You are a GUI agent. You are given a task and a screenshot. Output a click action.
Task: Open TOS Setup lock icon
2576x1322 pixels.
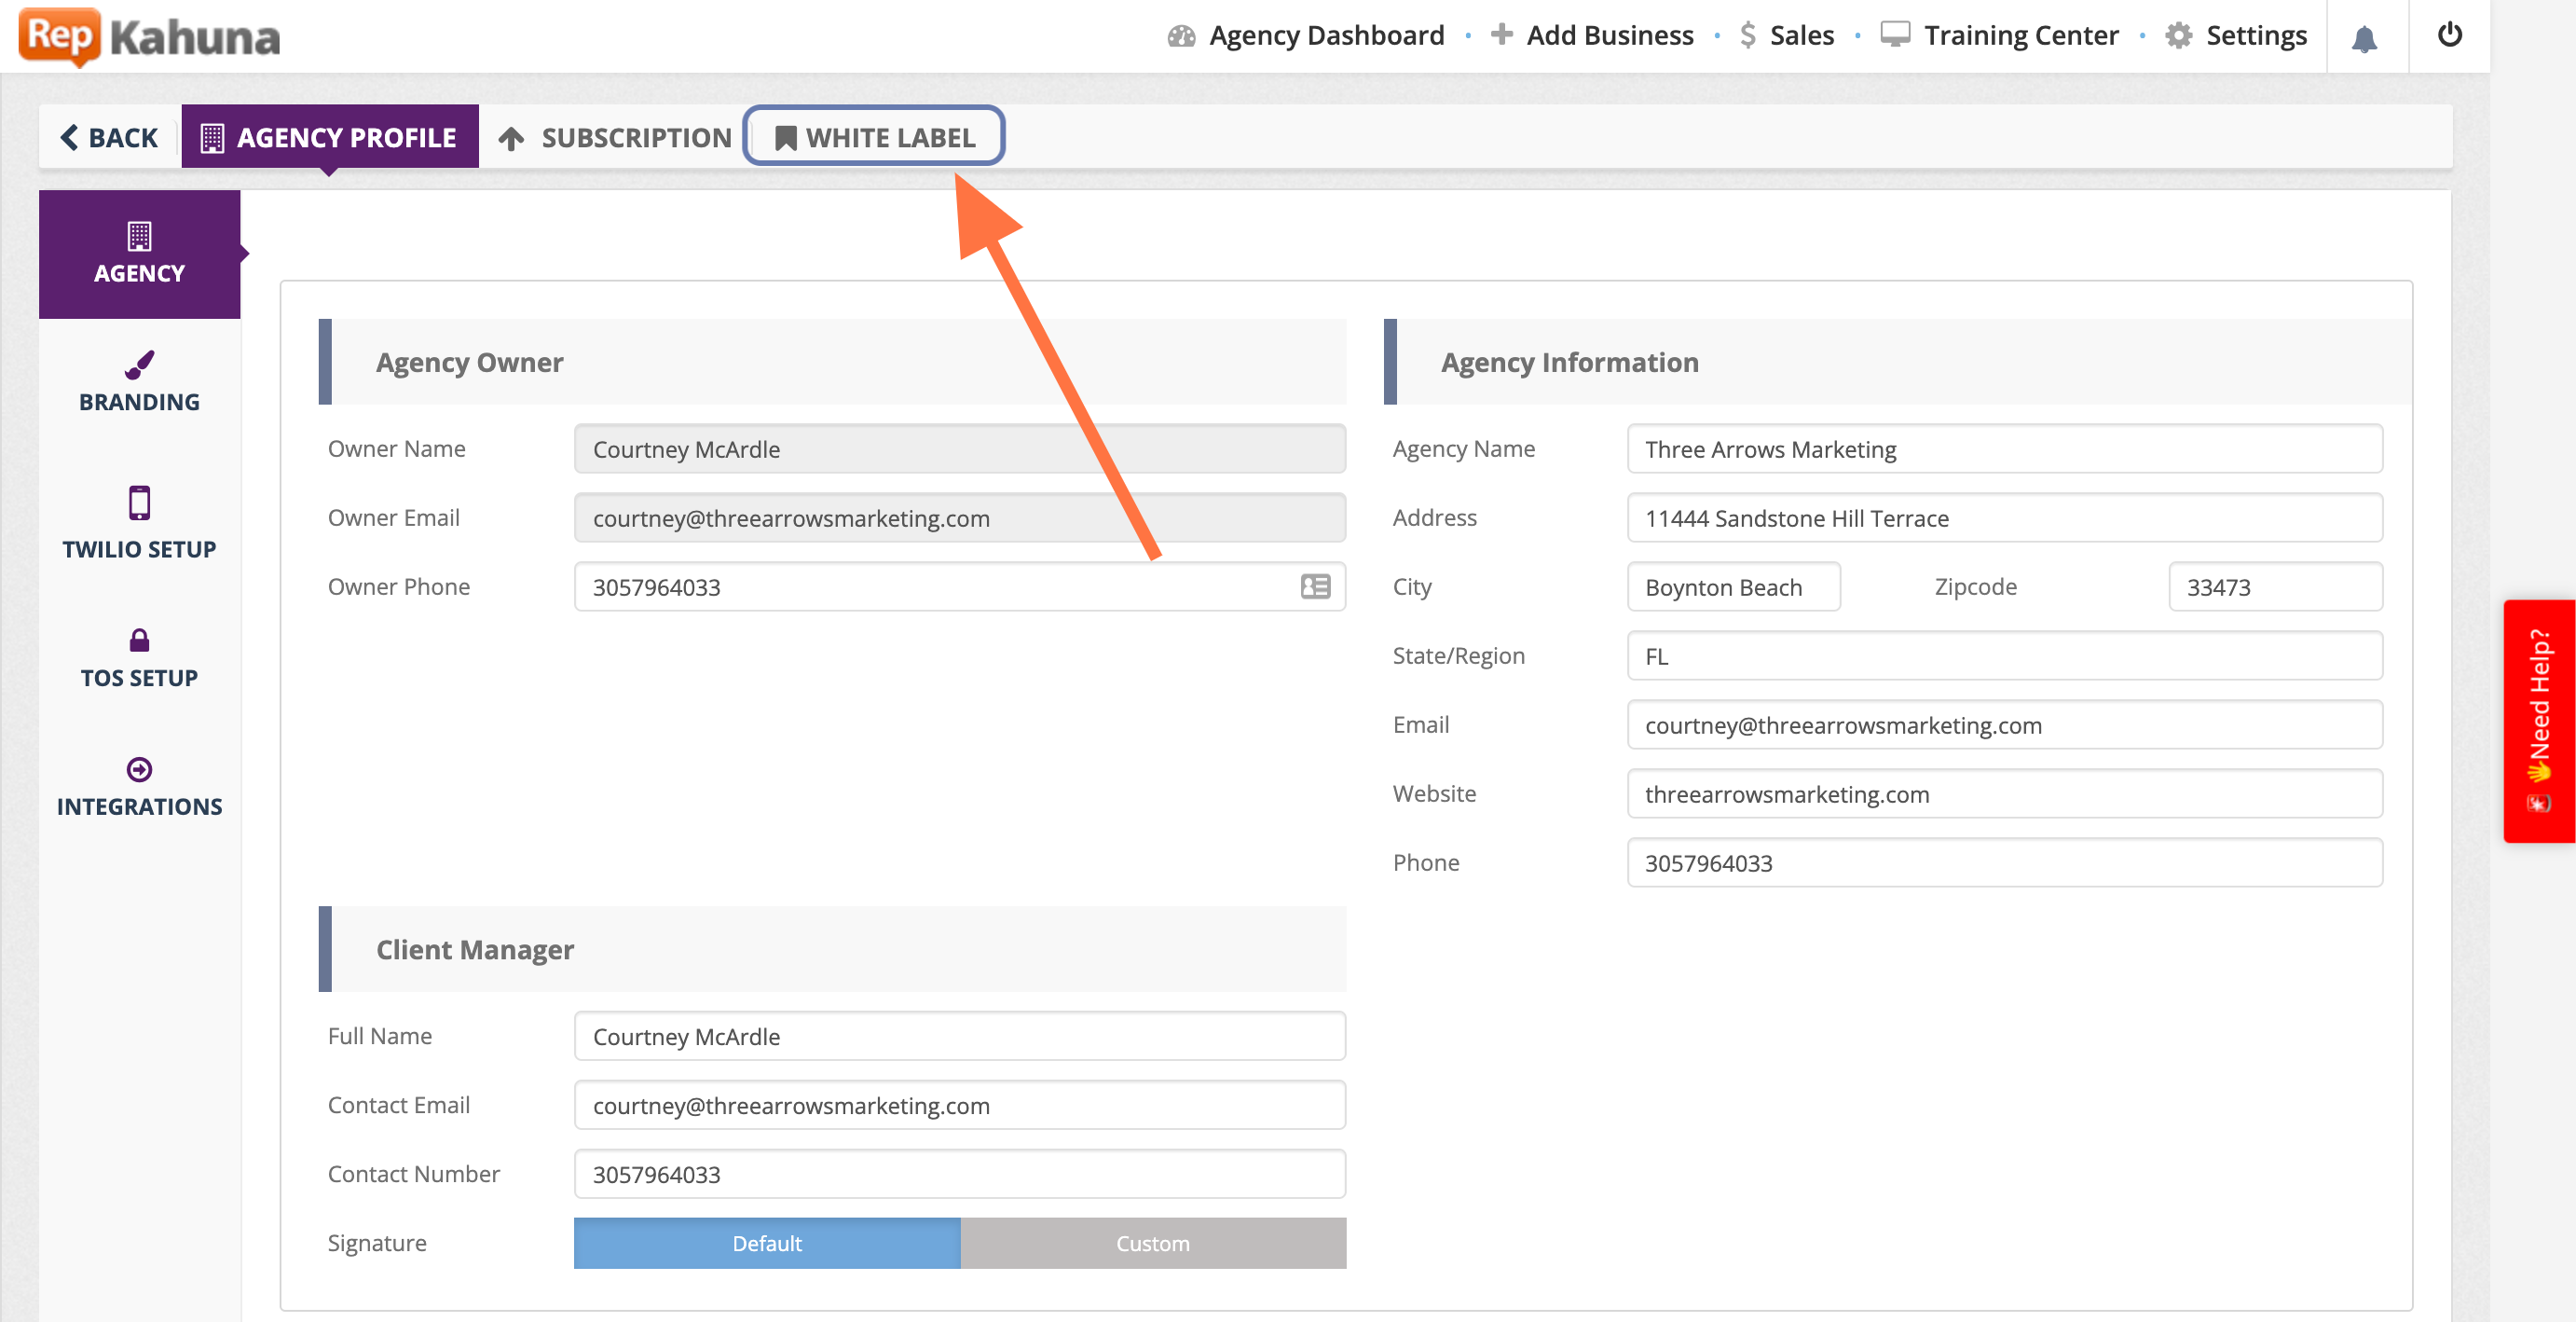click(x=139, y=640)
